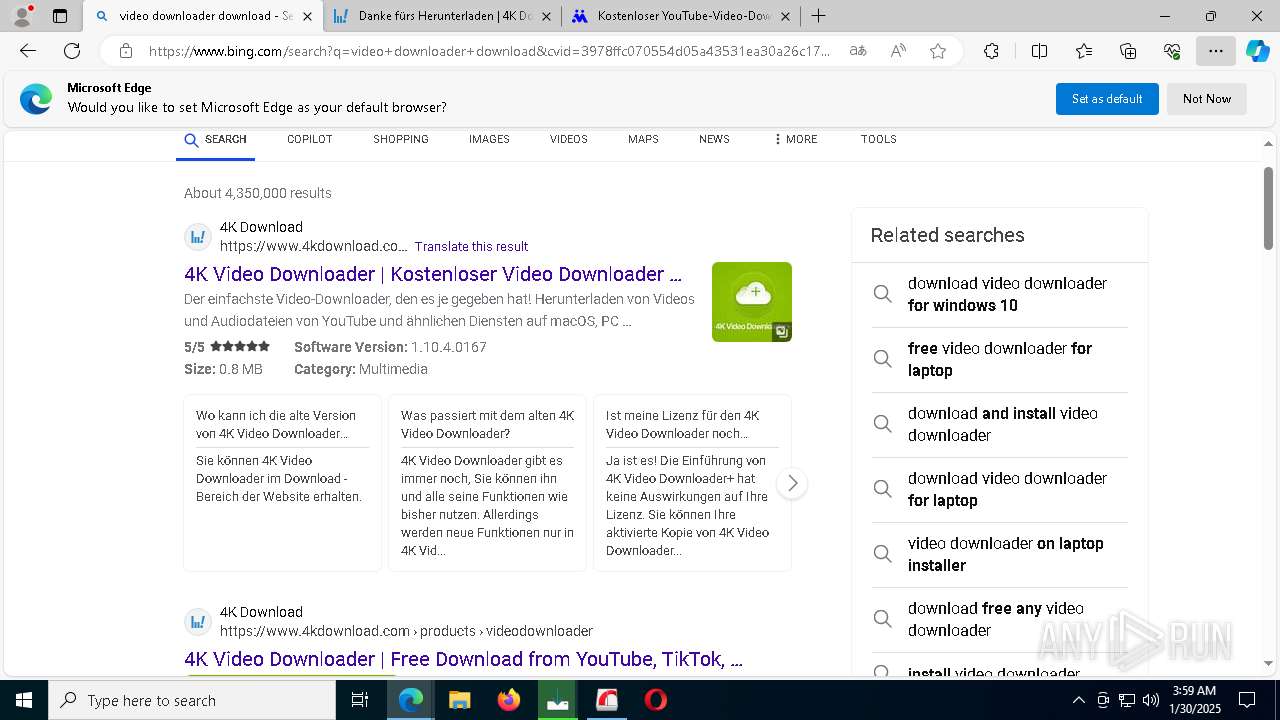Open the Collections panel
The image size is (1280, 720).
tap(1128, 51)
